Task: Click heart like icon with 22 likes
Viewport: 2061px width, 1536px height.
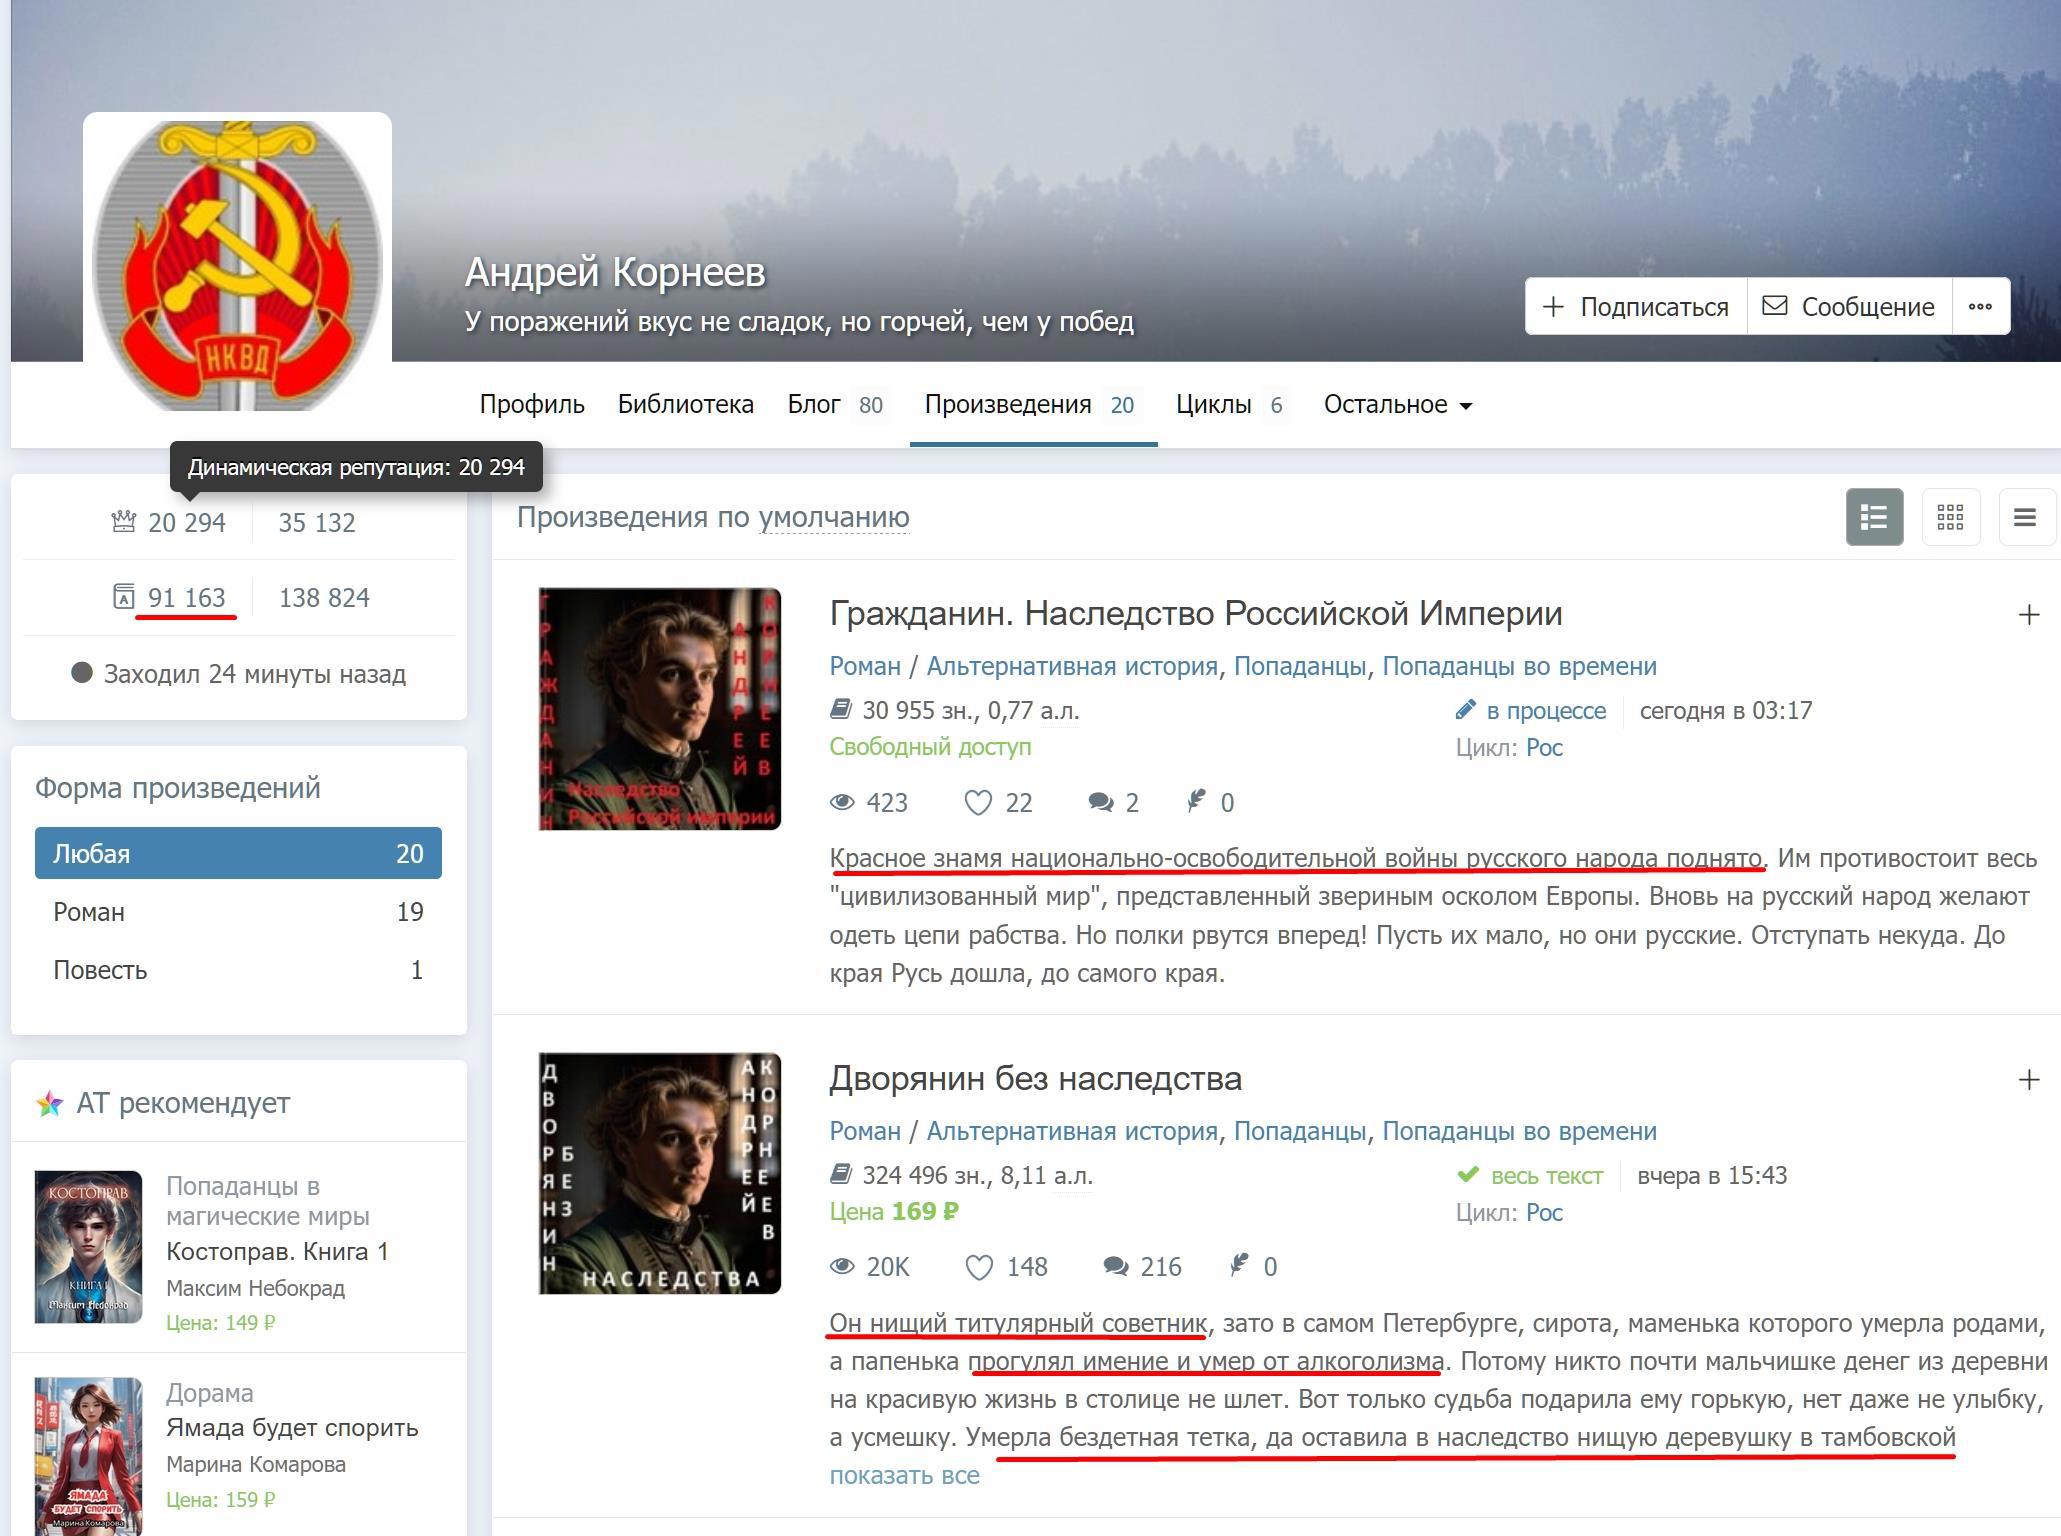Action: (977, 803)
